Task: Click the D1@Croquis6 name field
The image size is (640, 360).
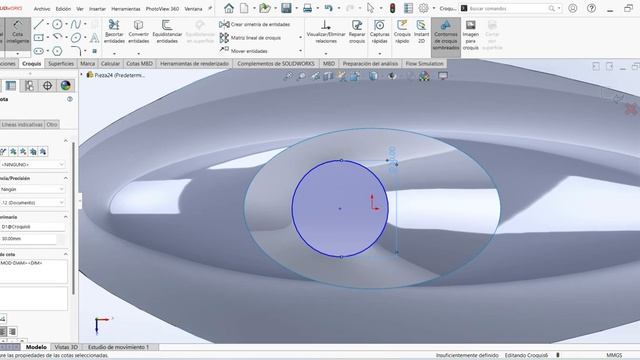Action: coord(33,226)
